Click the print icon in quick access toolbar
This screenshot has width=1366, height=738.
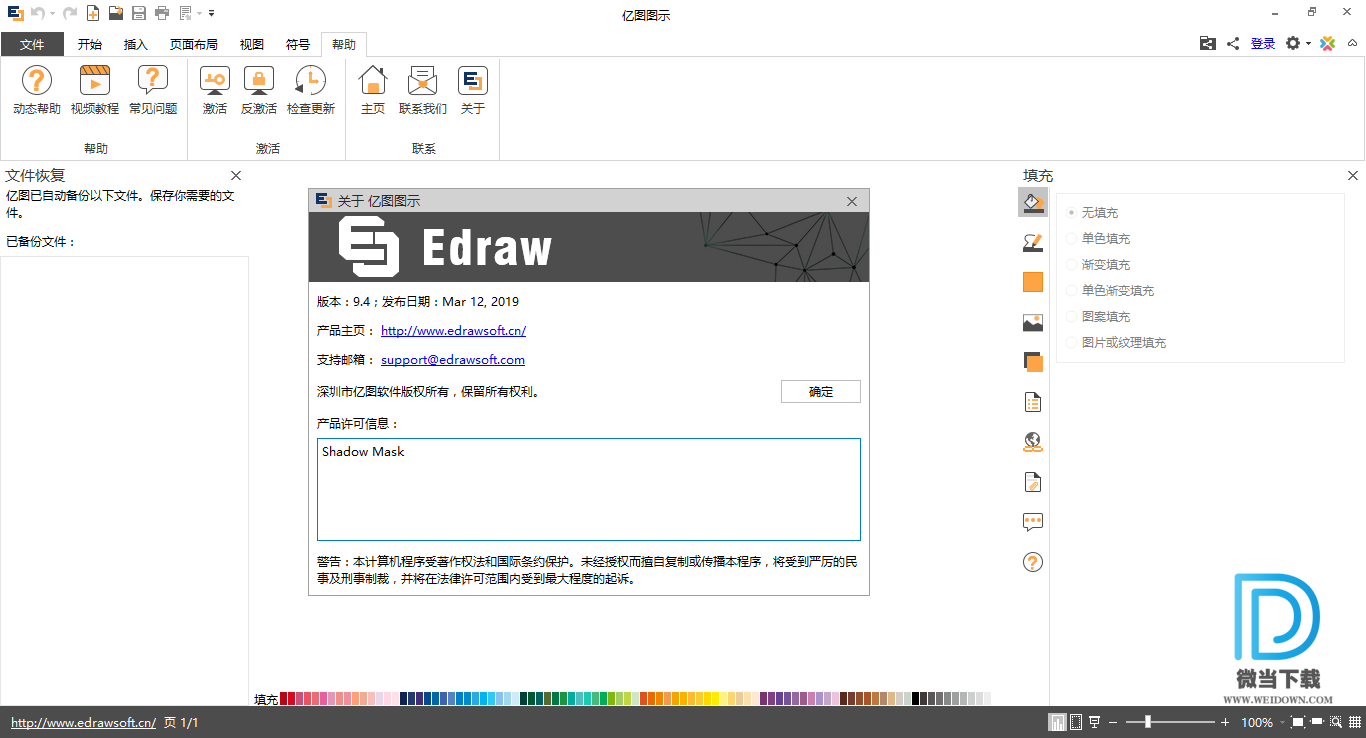point(162,13)
